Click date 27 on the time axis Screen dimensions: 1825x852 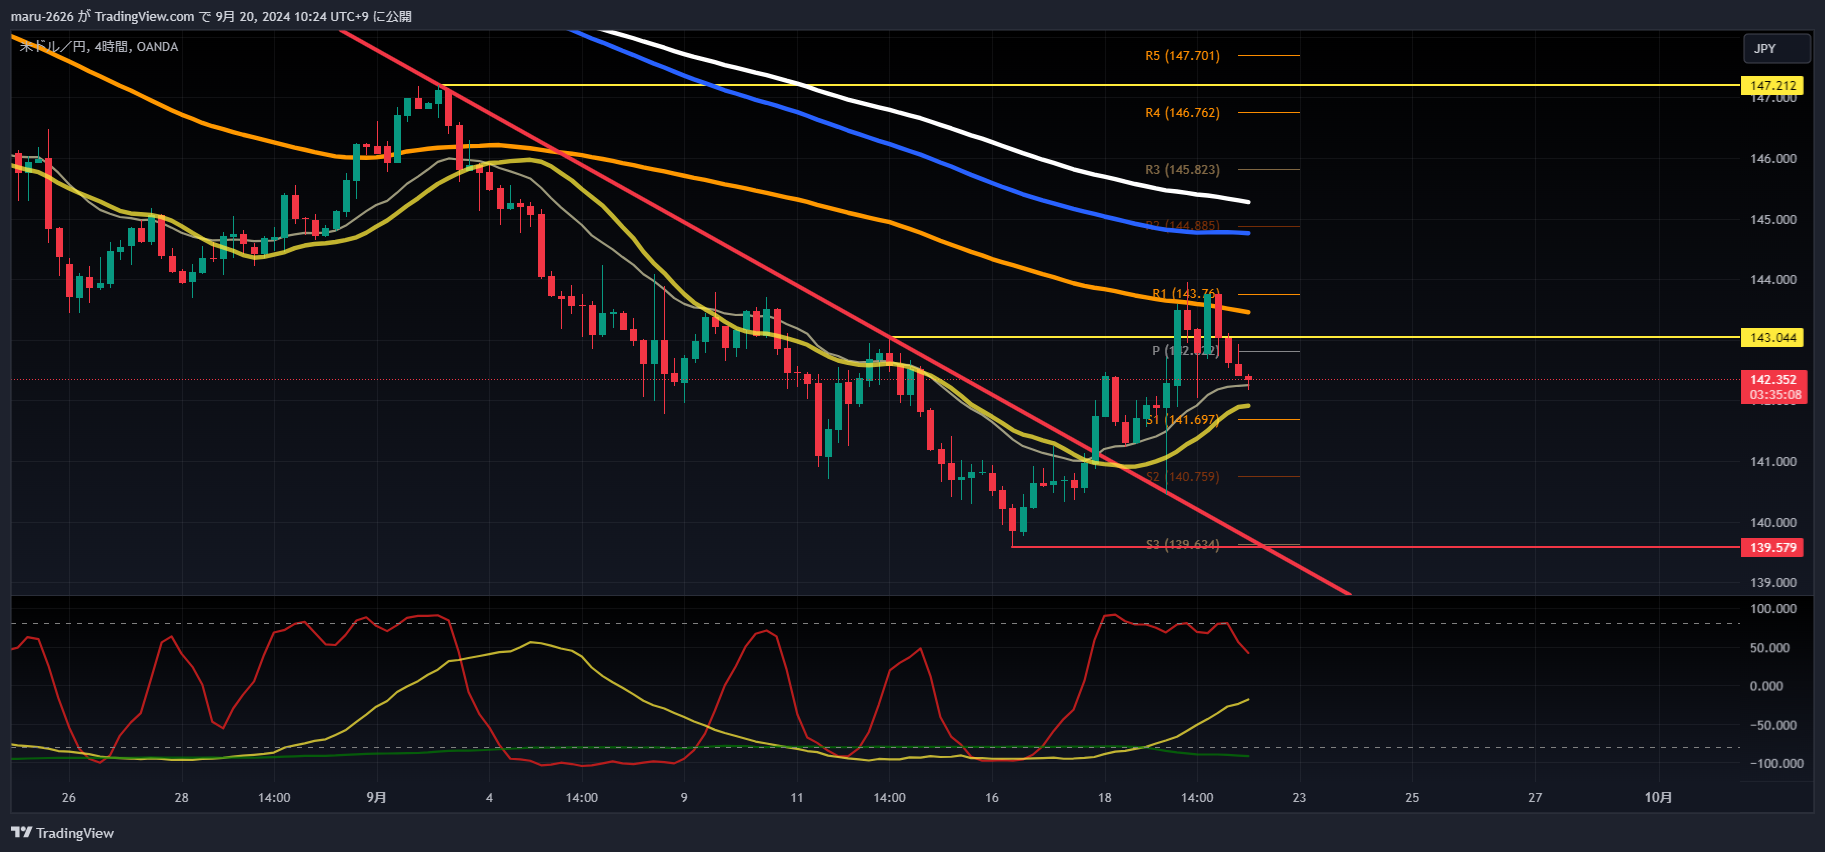click(x=1535, y=798)
